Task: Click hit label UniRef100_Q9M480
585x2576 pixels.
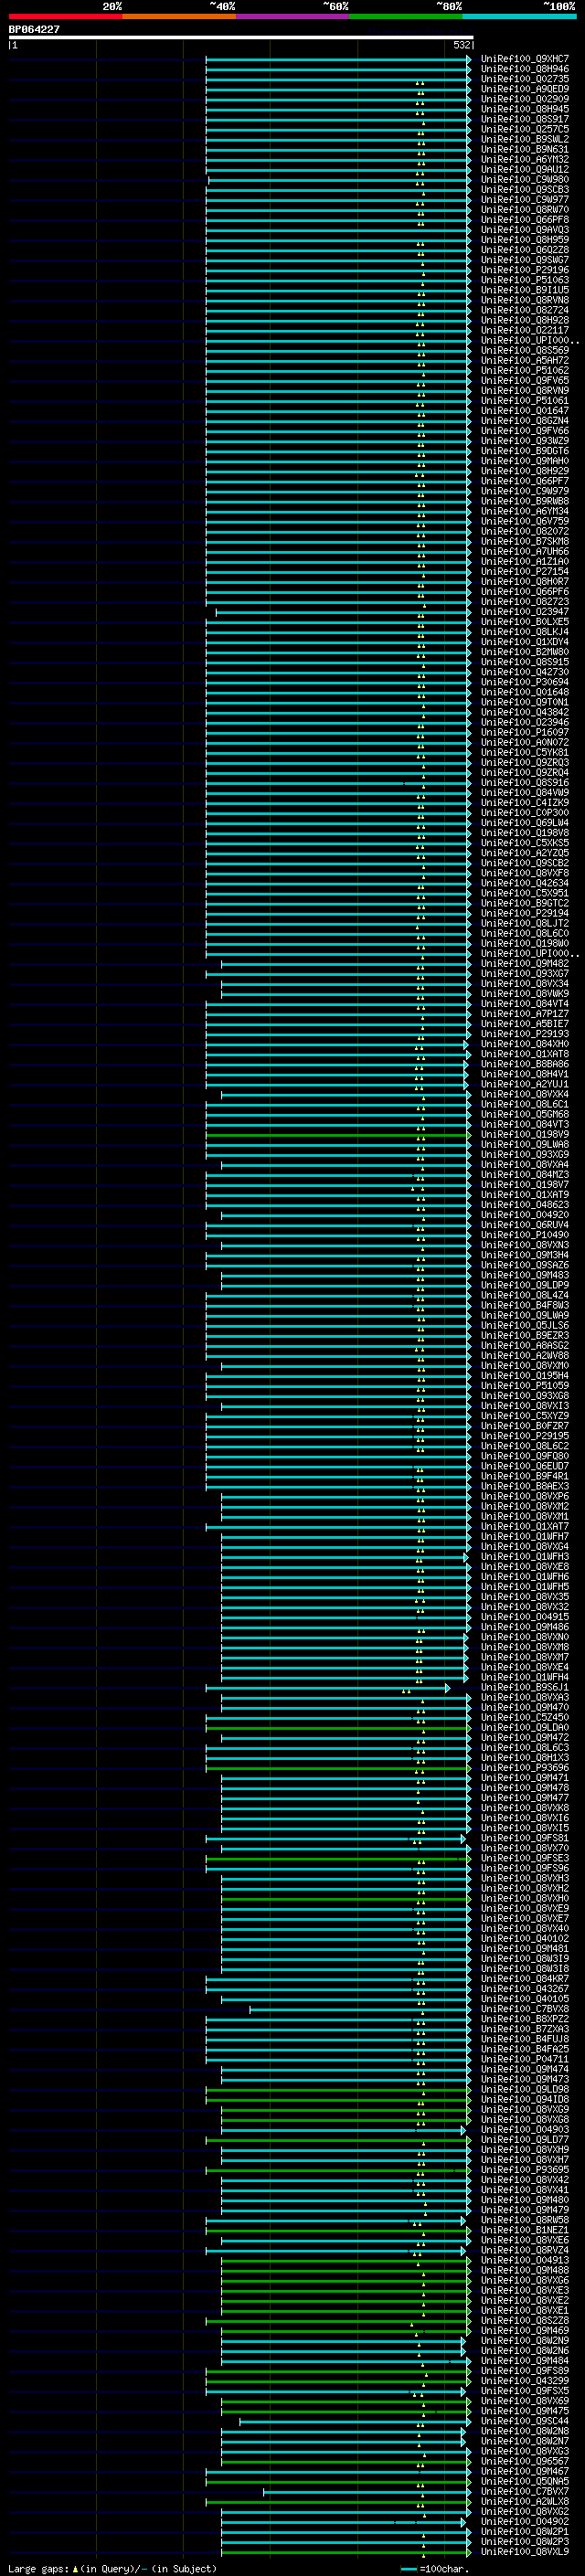Action: pyautogui.click(x=525, y=2200)
